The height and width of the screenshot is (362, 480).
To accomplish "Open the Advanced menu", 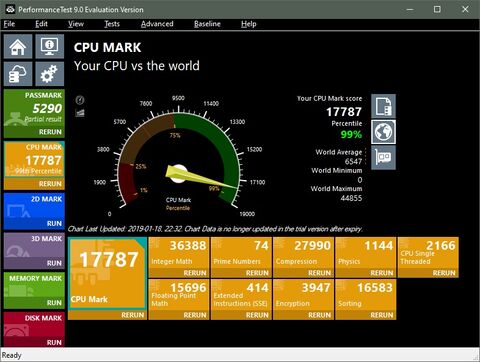I will (x=157, y=24).
